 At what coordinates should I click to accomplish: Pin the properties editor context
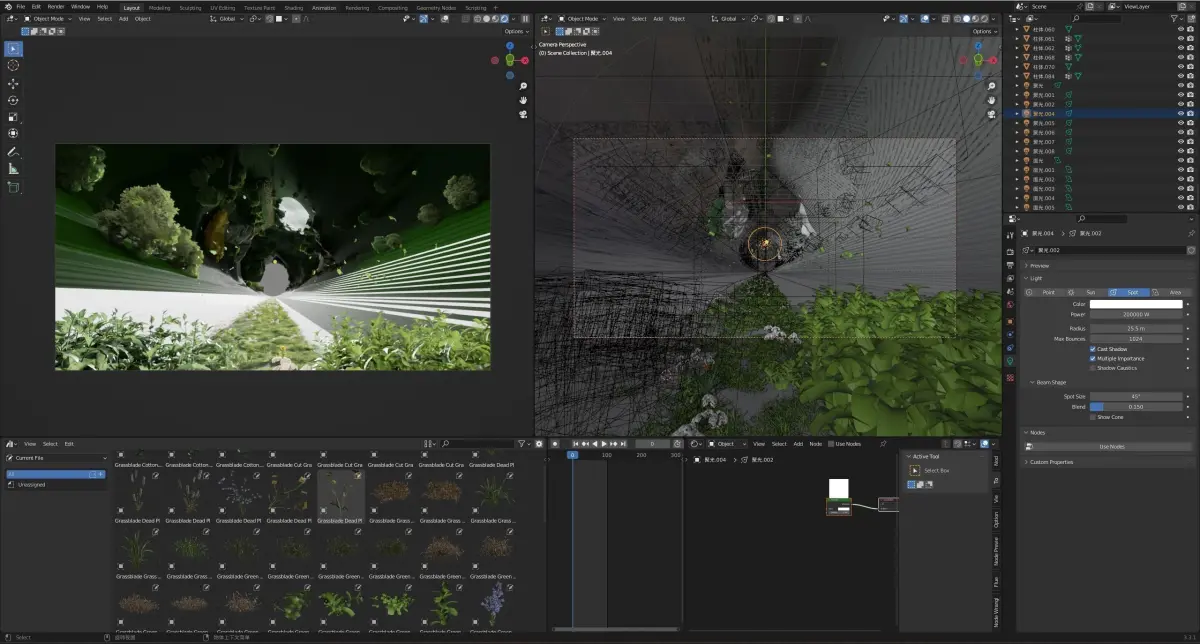click(1191, 233)
